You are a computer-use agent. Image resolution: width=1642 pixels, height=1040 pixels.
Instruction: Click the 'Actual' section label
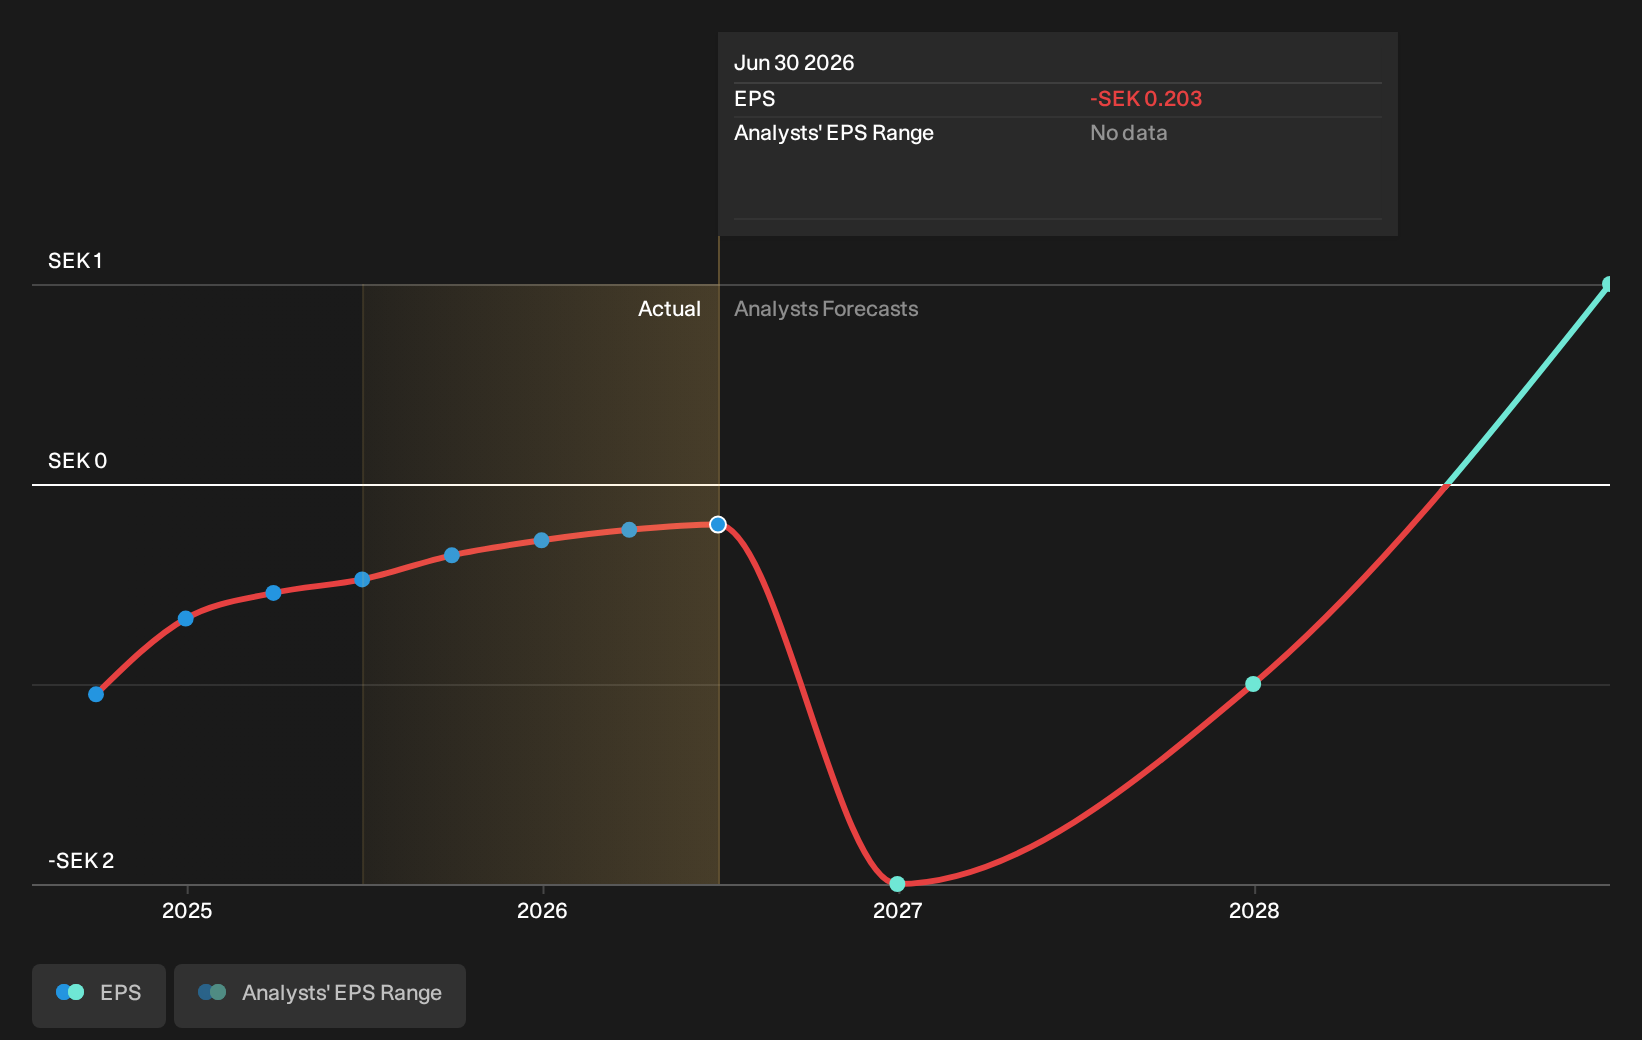(669, 309)
